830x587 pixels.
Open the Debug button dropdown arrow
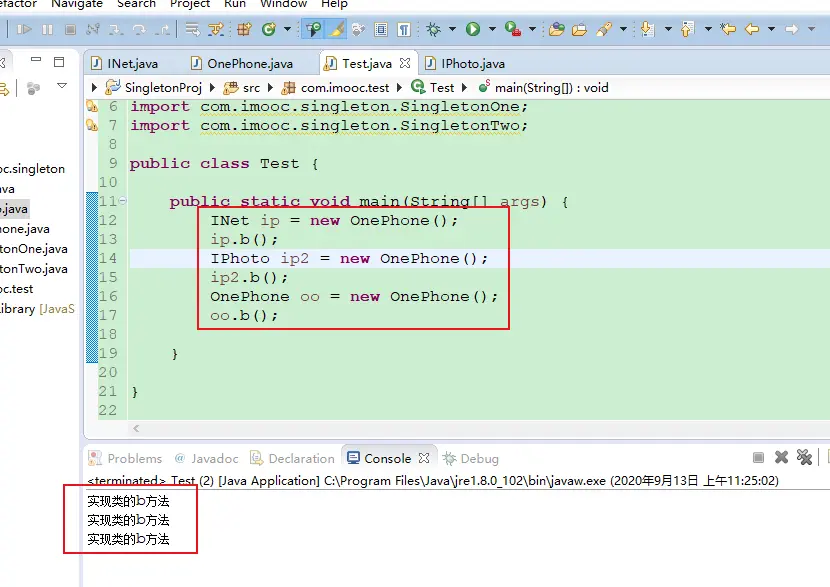click(x=450, y=30)
